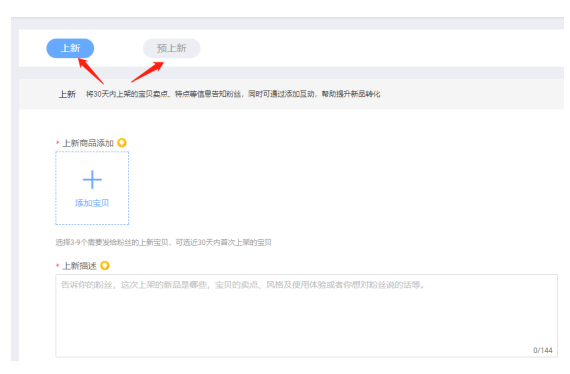Switch to the 预上新 tab

(172, 48)
